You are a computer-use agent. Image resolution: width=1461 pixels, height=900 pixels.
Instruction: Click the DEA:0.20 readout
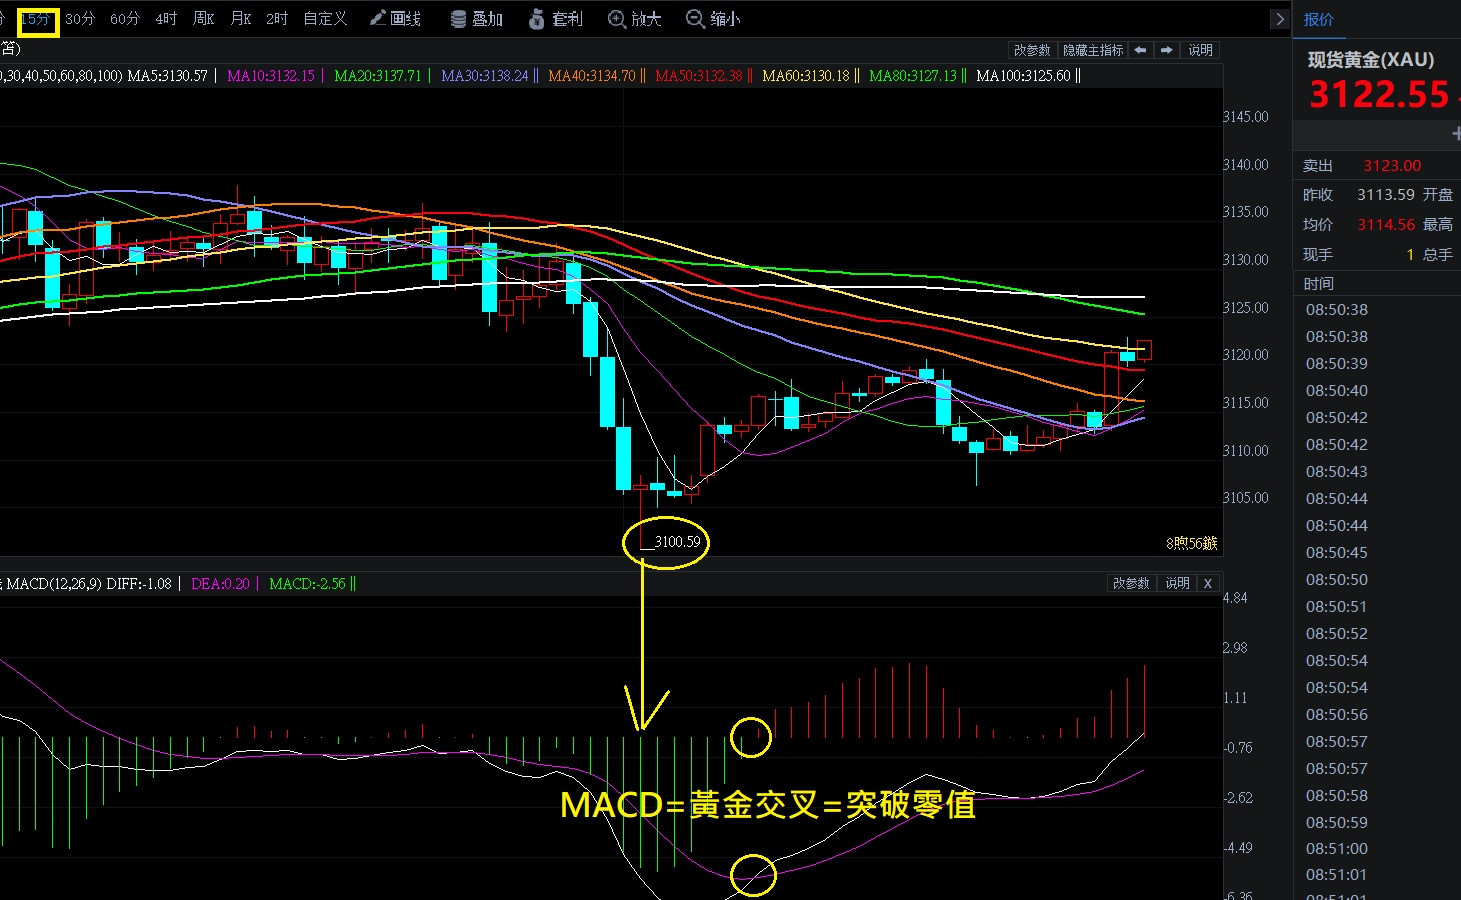click(220, 584)
